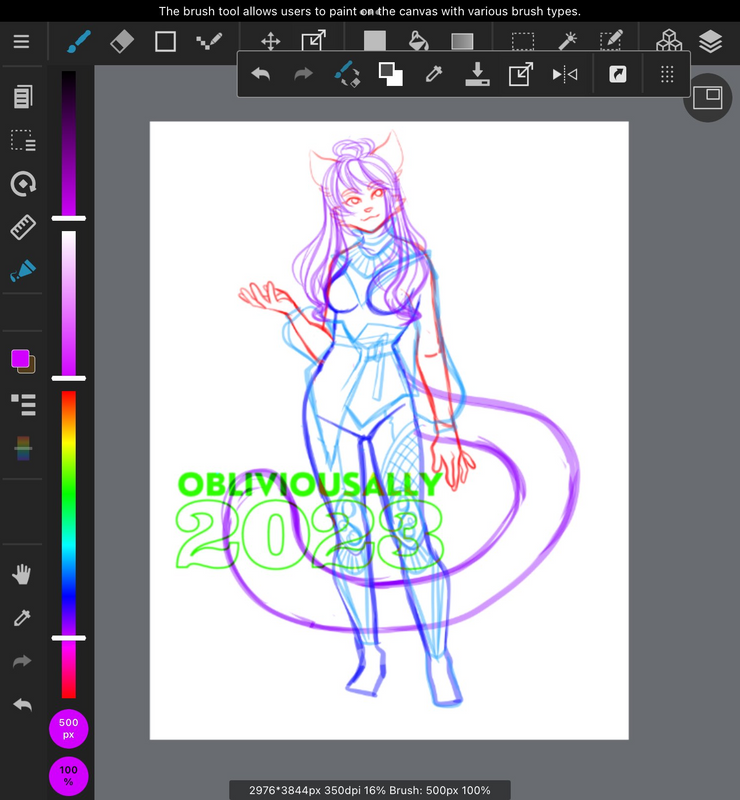Open the Materials cubes panel
Viewport: 740px width, 800px height.
tap(669, 40)
